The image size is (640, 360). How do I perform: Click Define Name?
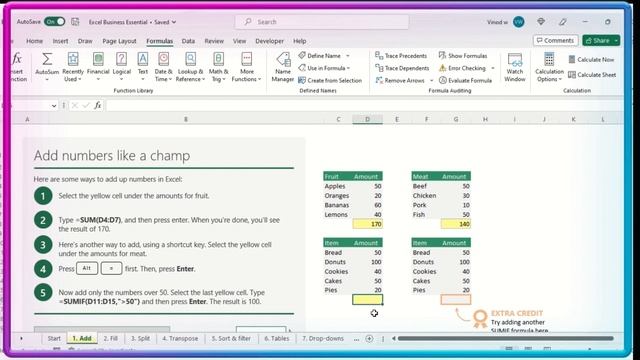click(x=320, y=56)
